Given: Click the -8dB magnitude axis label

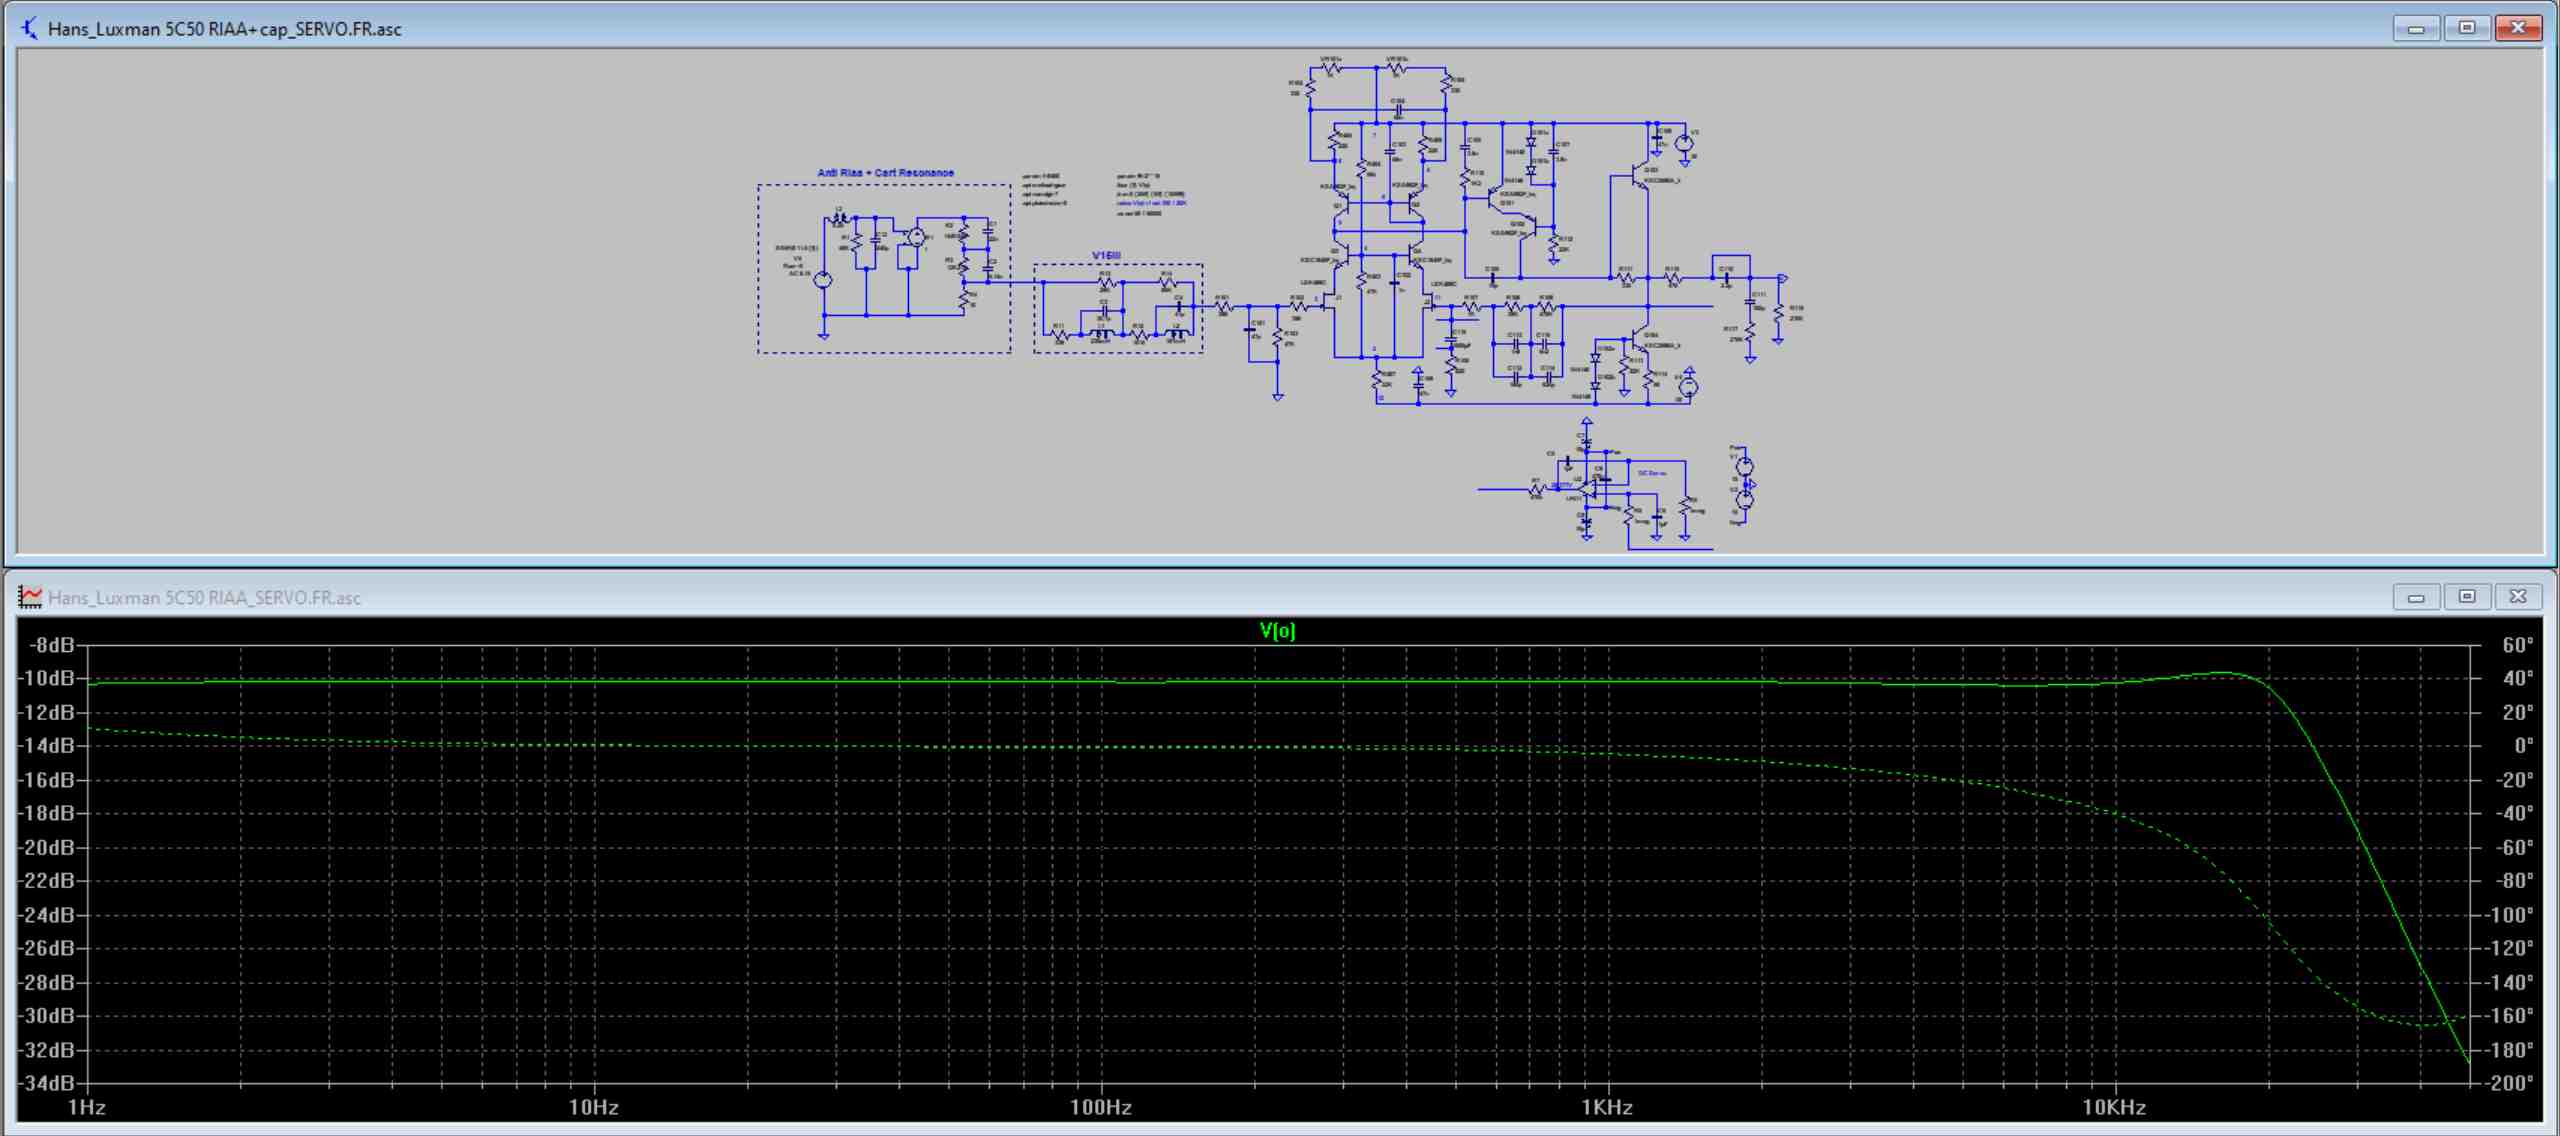Looking at the screenshot, I should coord(52,645).
